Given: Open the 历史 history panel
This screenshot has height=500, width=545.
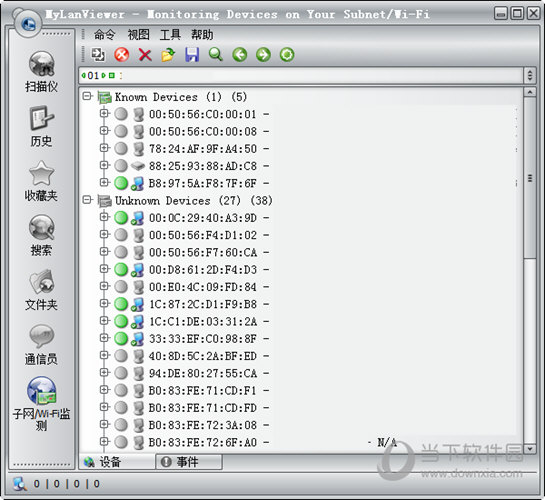Looking at the screenshot, I should (x=41, y=126).
